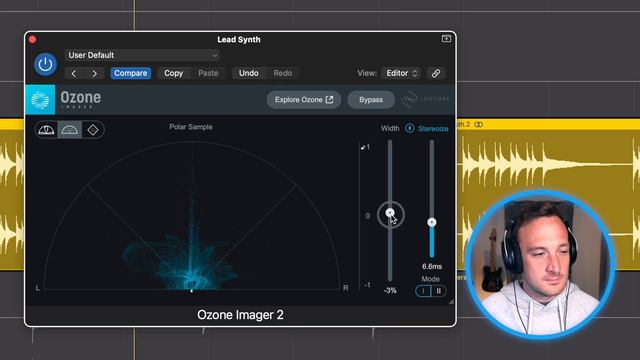The width and height of the screenshot is (640, 360).
Task: Click the Explore Ozone button
Action: [304, 100]
